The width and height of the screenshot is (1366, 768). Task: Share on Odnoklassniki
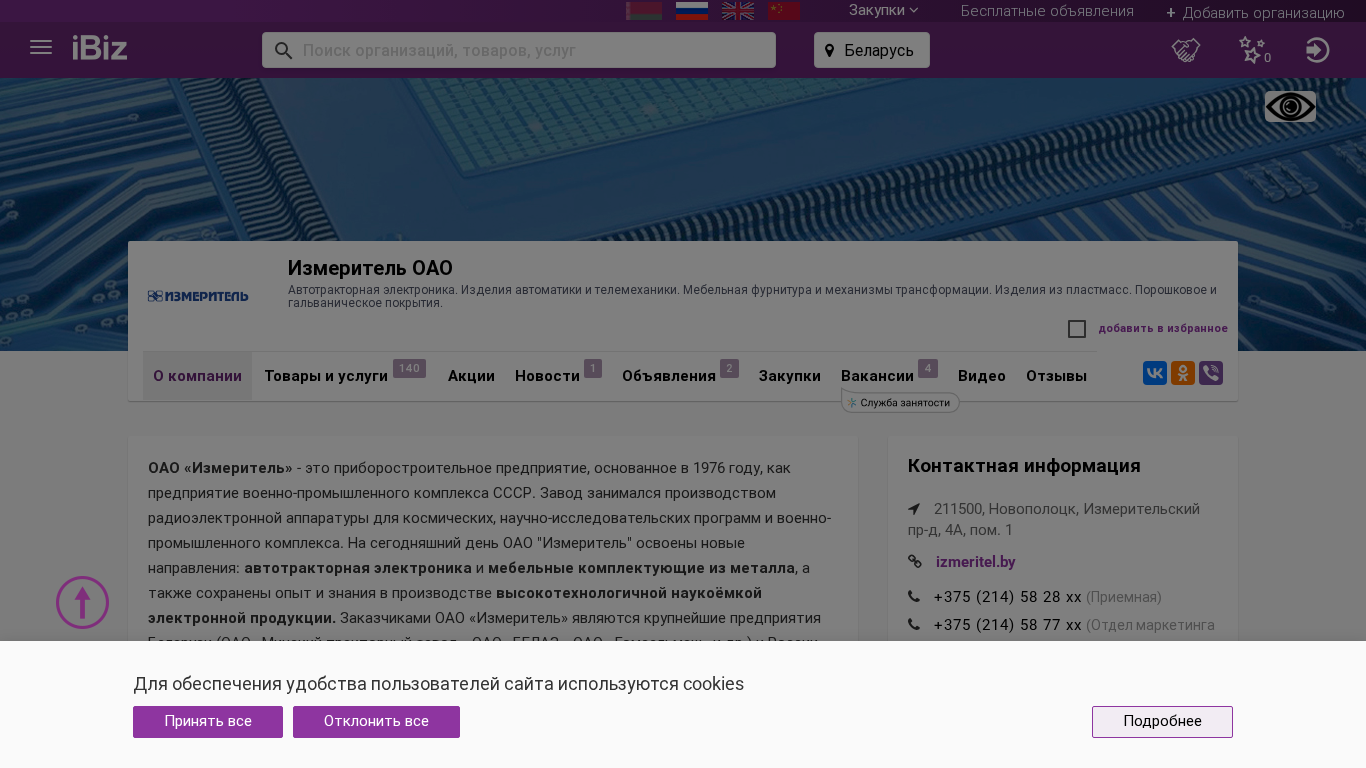tap(1183, 373)
